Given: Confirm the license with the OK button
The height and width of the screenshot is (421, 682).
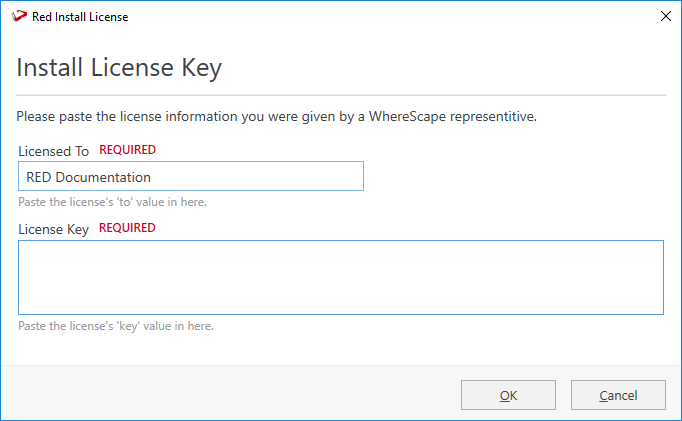Looking at the screenshot, I should (508, 395).
